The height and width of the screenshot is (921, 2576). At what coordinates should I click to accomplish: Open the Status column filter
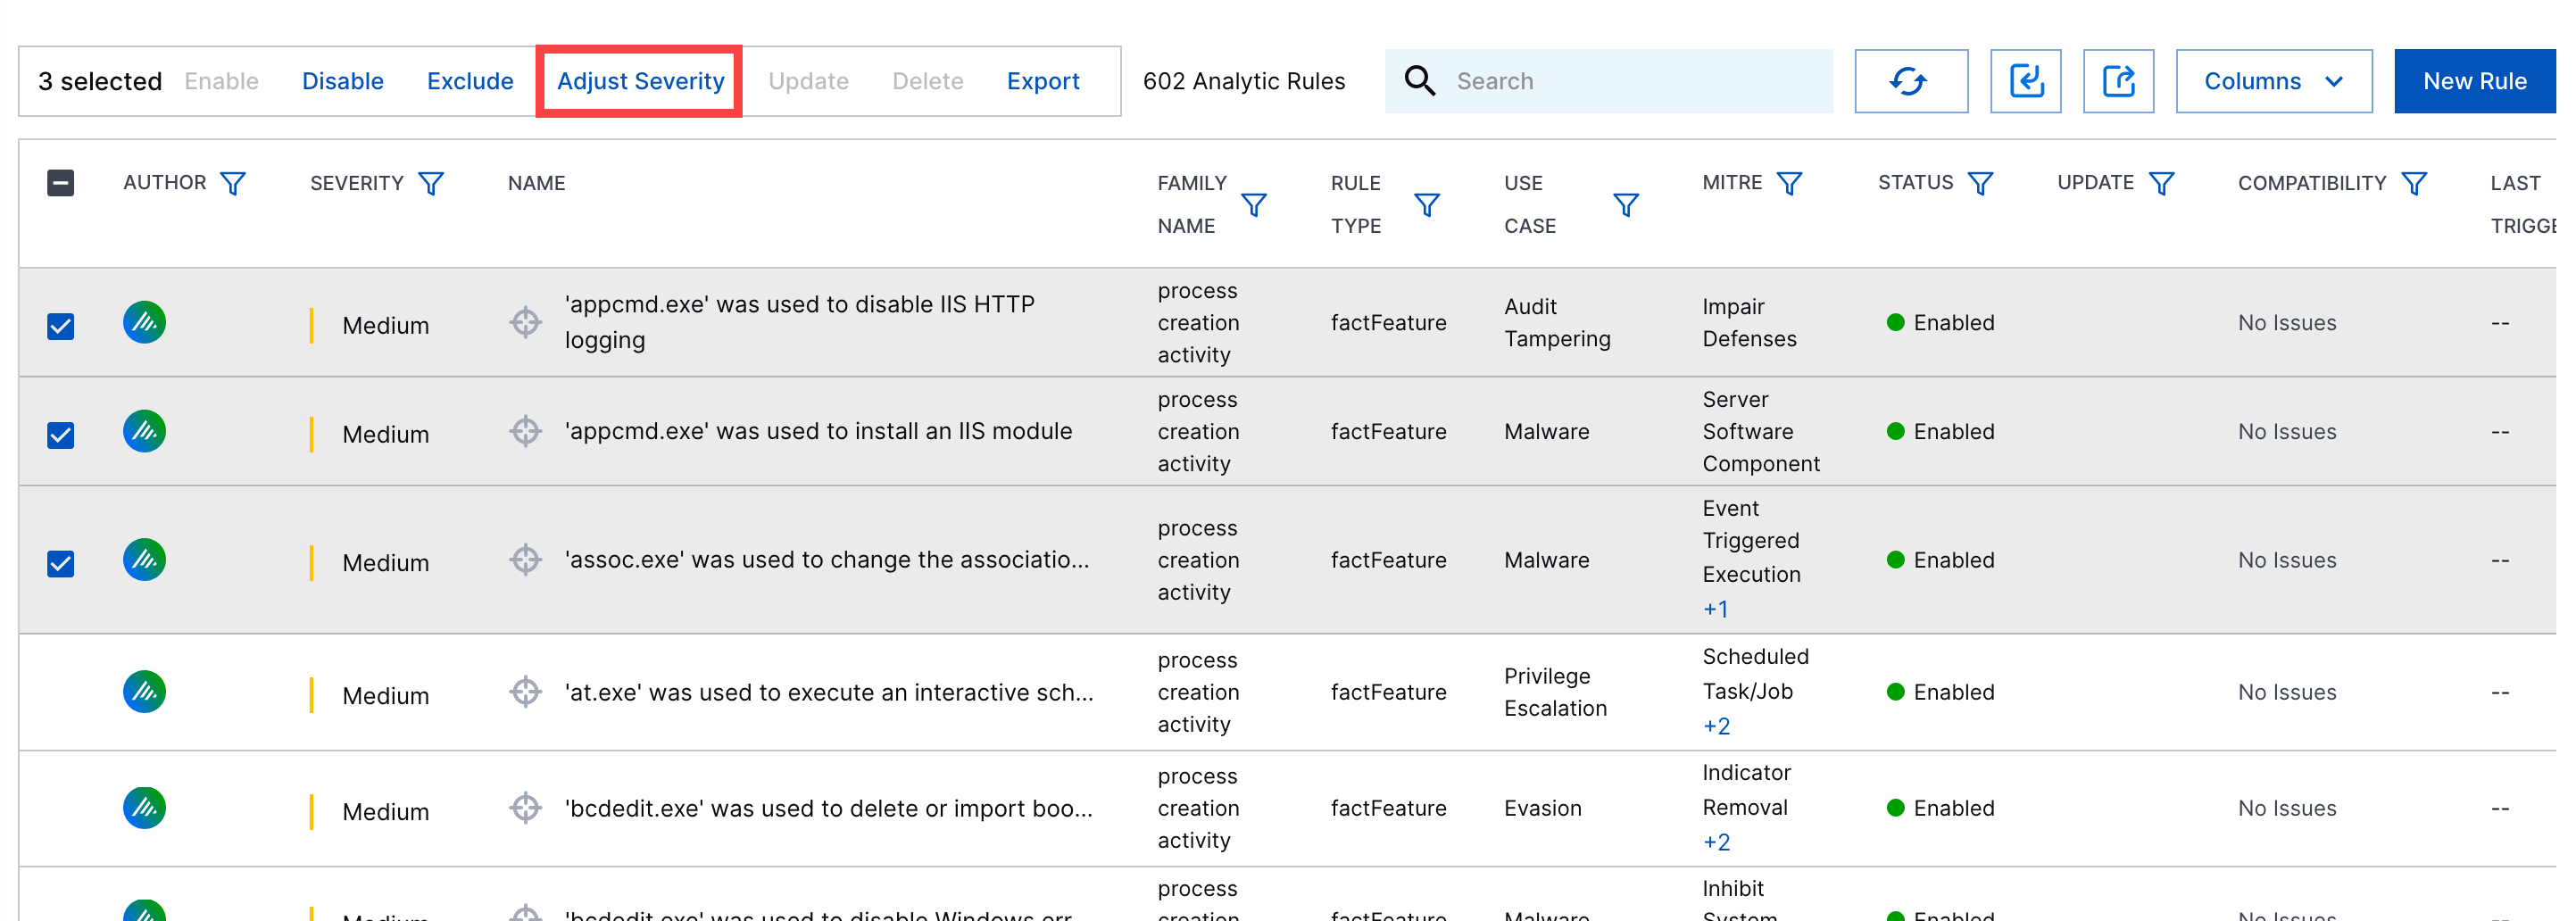(1980, 183)
